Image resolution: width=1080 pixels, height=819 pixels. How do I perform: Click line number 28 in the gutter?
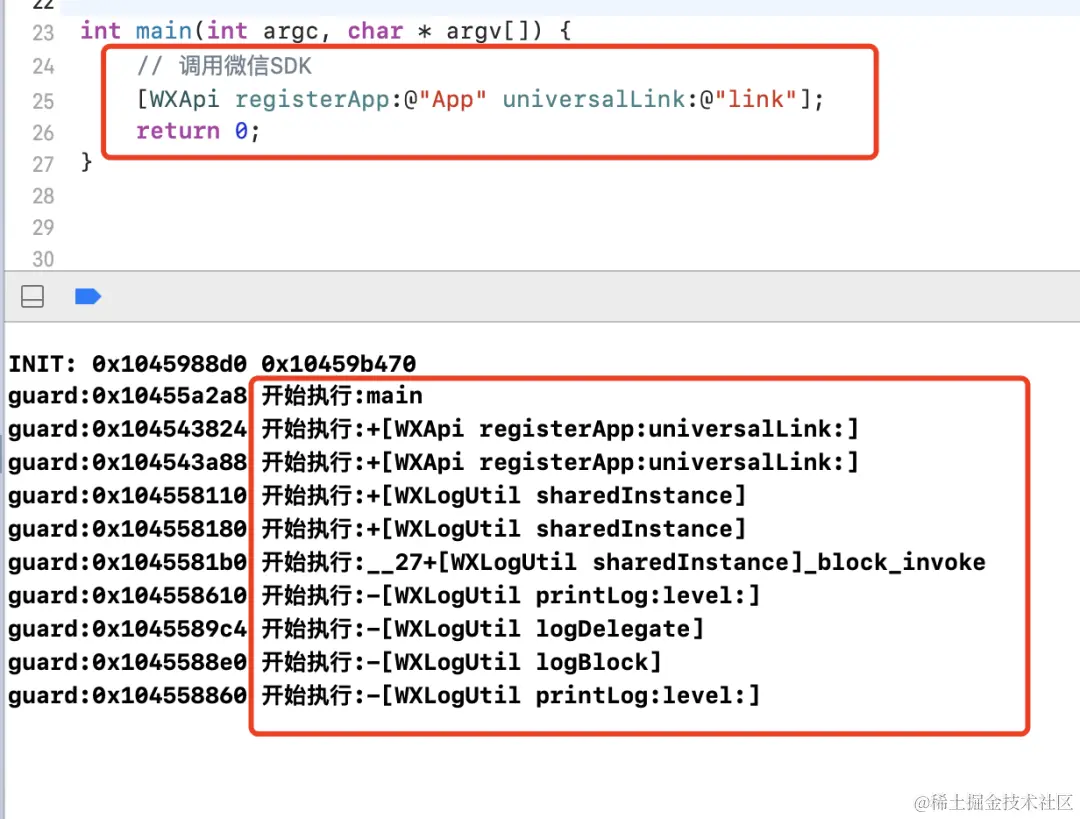click(43, 196)
